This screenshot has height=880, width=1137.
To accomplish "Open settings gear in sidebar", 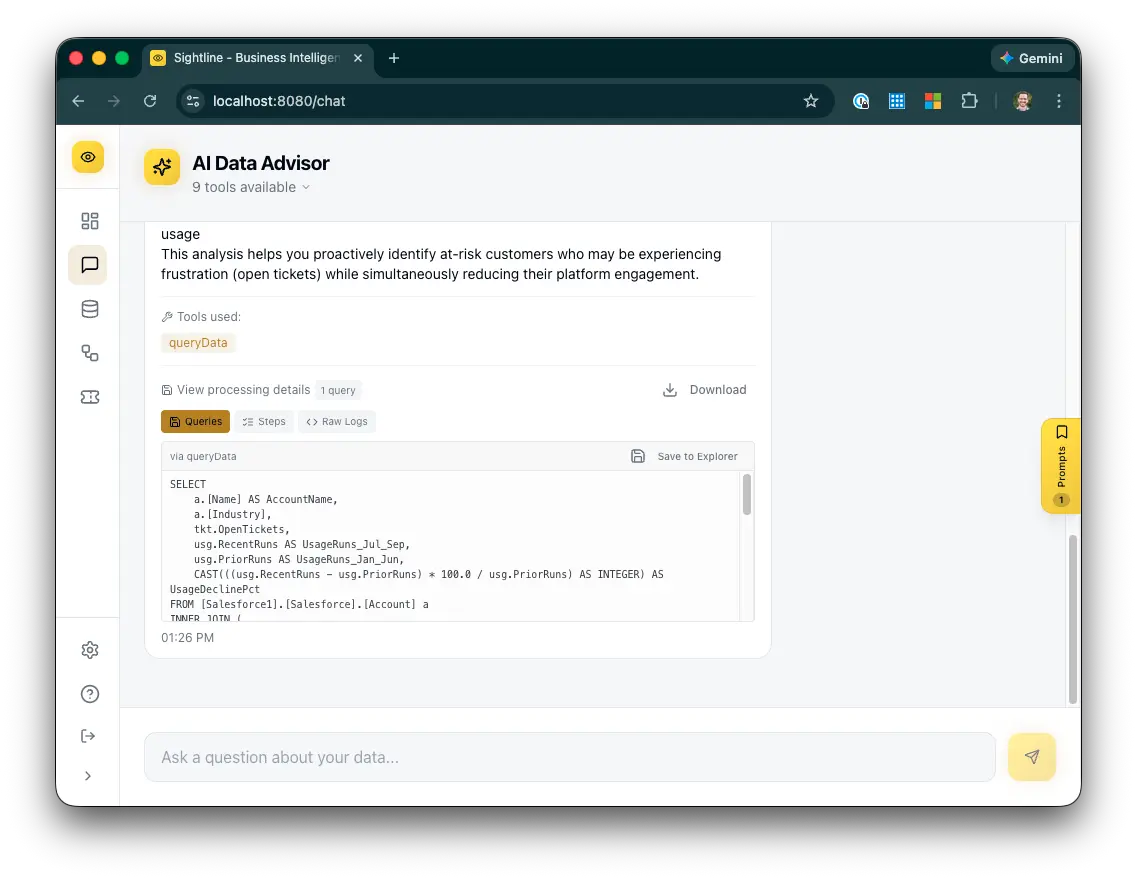I will [x=90, y=650].
